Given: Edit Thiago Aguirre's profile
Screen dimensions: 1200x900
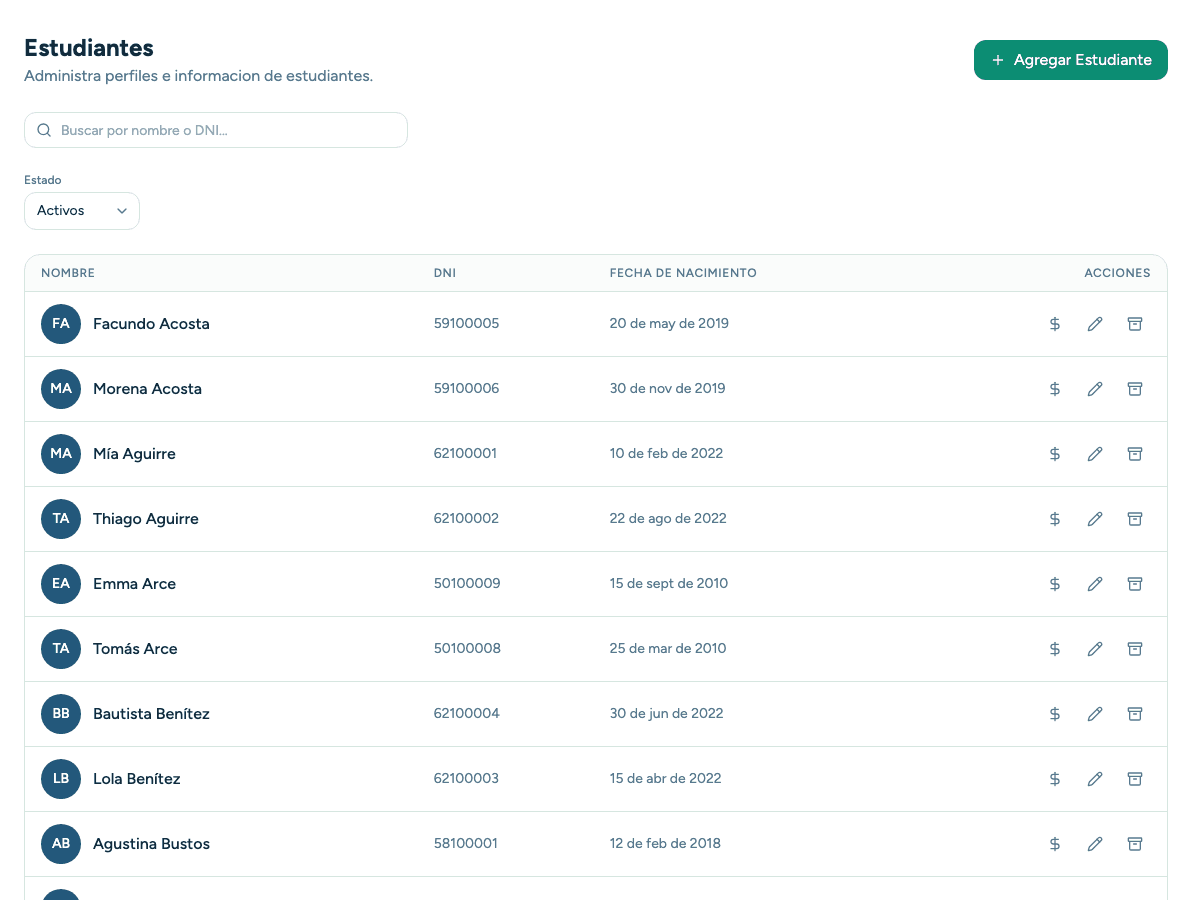Looking at the screenshot, I should point(1095,519).
